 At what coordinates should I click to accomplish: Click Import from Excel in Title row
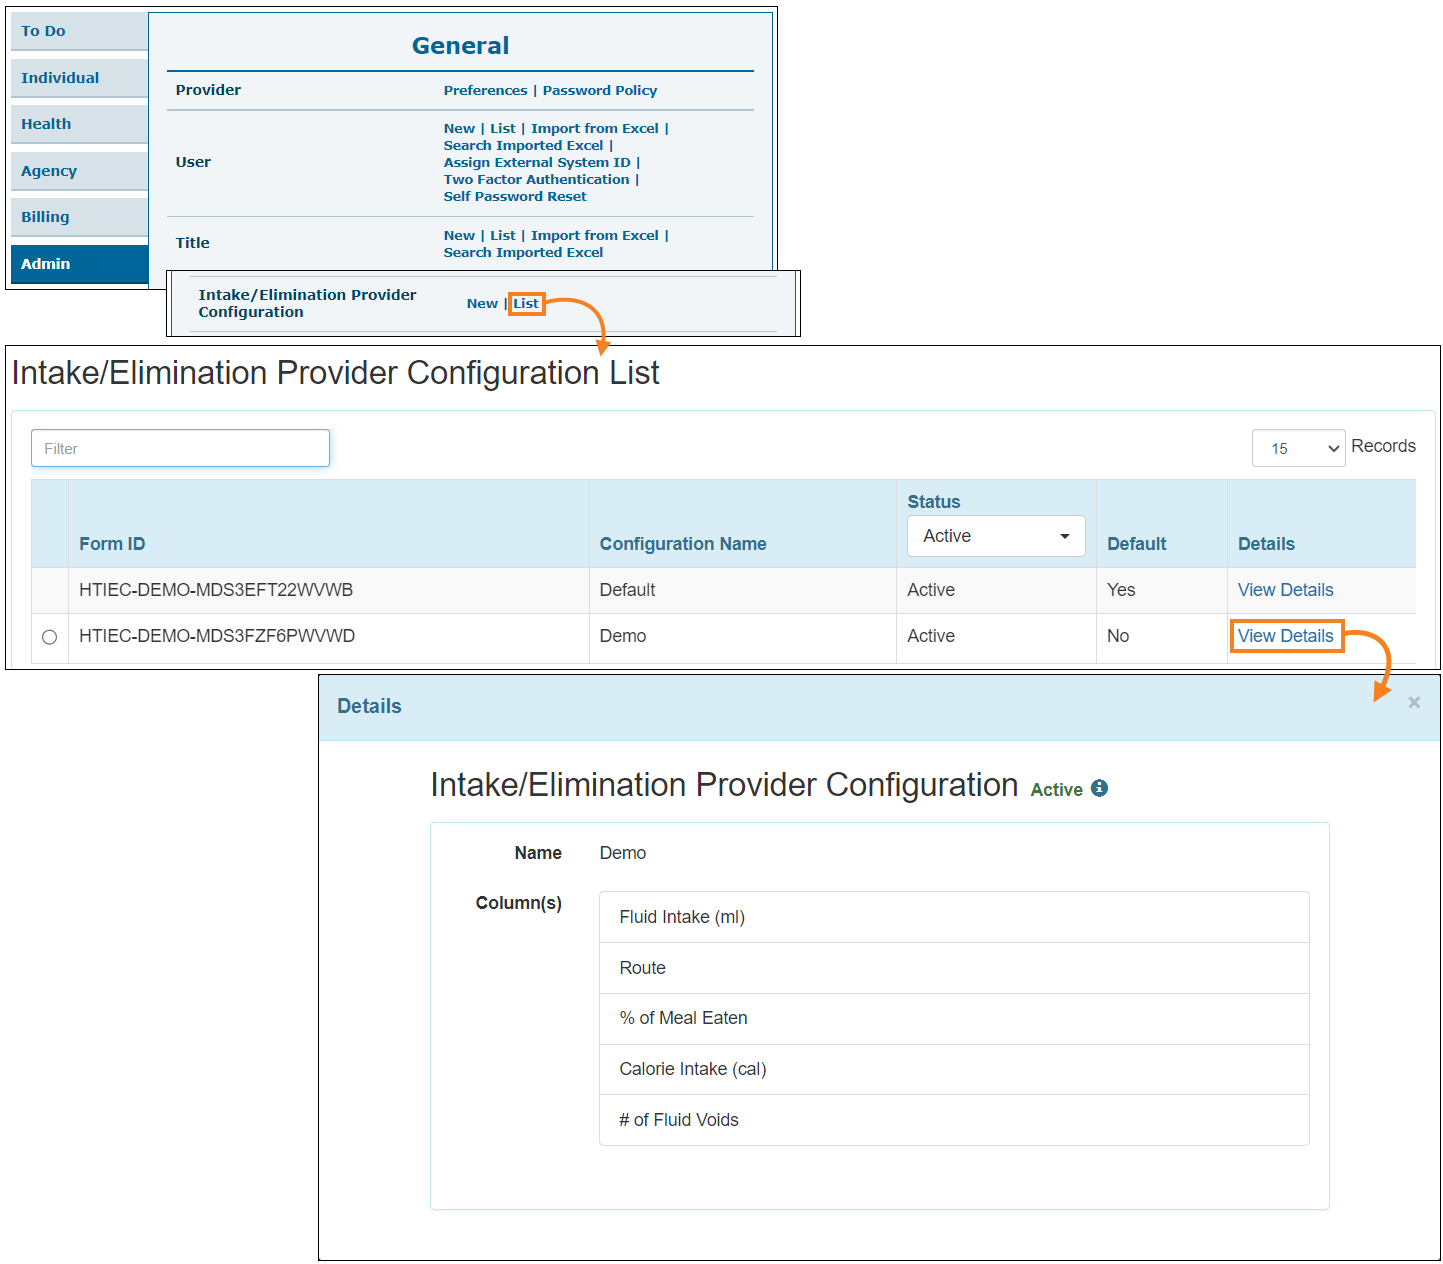tap(595, 235)
